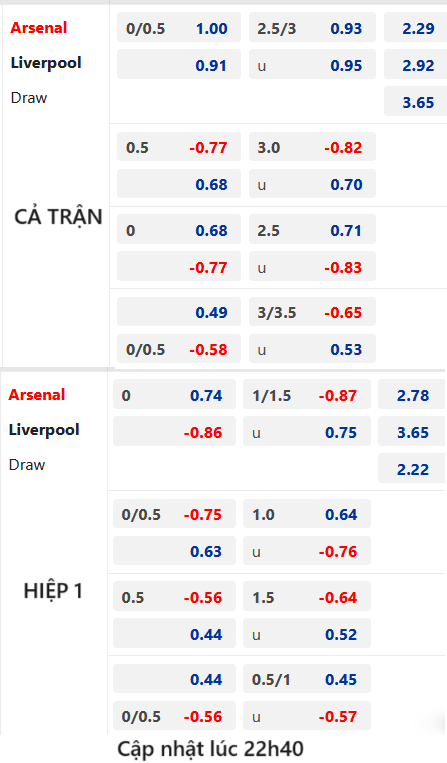Choose full-match over 2.5 at 0.71
The width and height of the screenshot is (447, 763).
pyautogui.click(x=312, y=229)
